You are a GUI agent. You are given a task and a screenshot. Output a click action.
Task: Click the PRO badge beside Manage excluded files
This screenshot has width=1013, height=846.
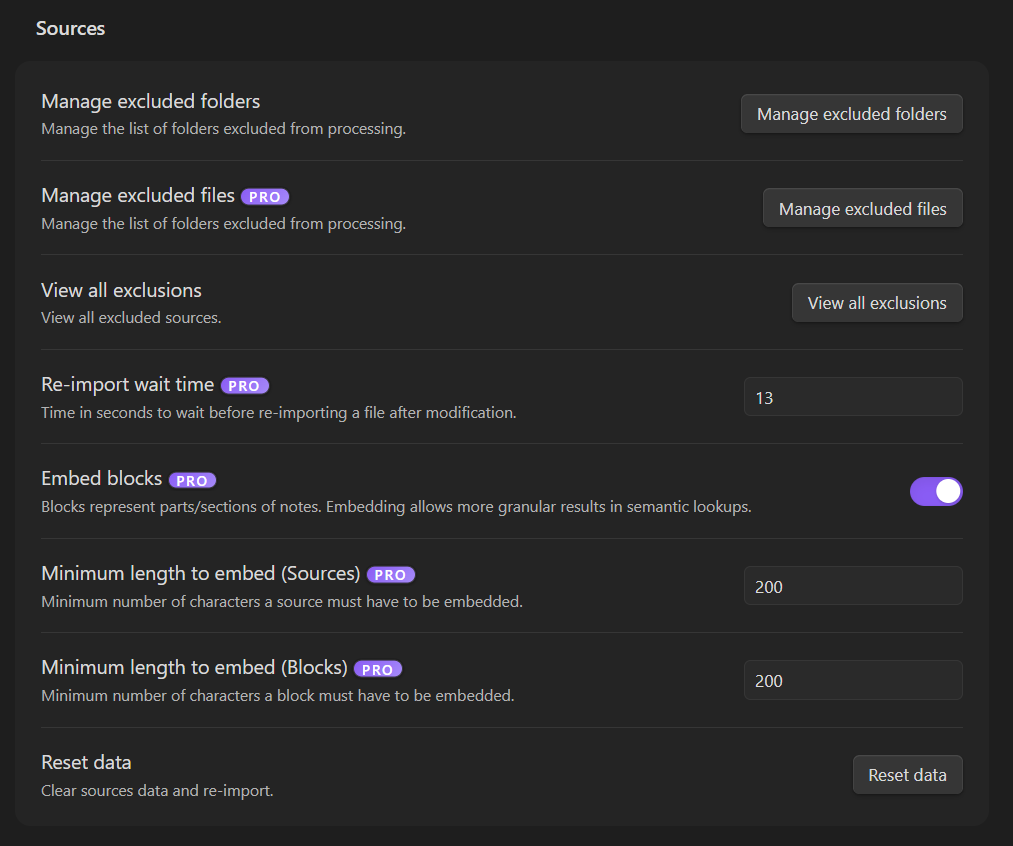pyautogui.click(x=265, y=197)
